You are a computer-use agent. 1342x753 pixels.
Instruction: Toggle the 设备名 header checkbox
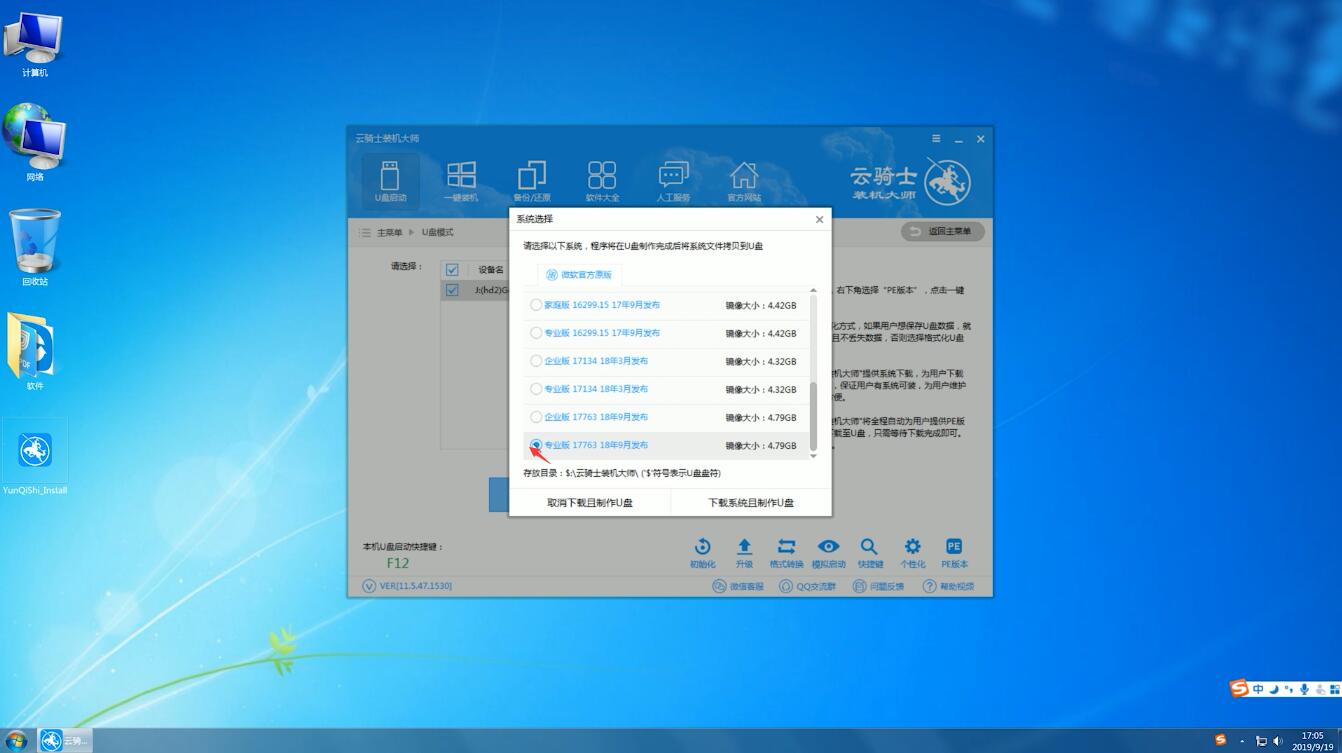[x=452, y=270]
